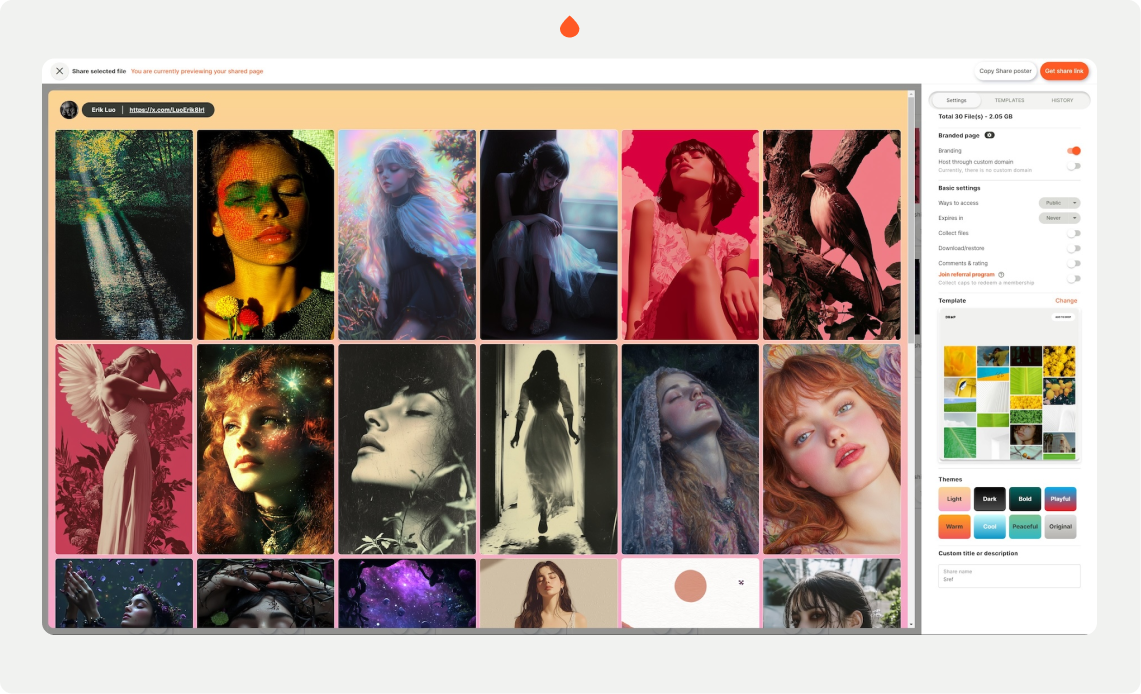Open the white card with coral circle image
1141x694 pixels.
tap(690, 593)
